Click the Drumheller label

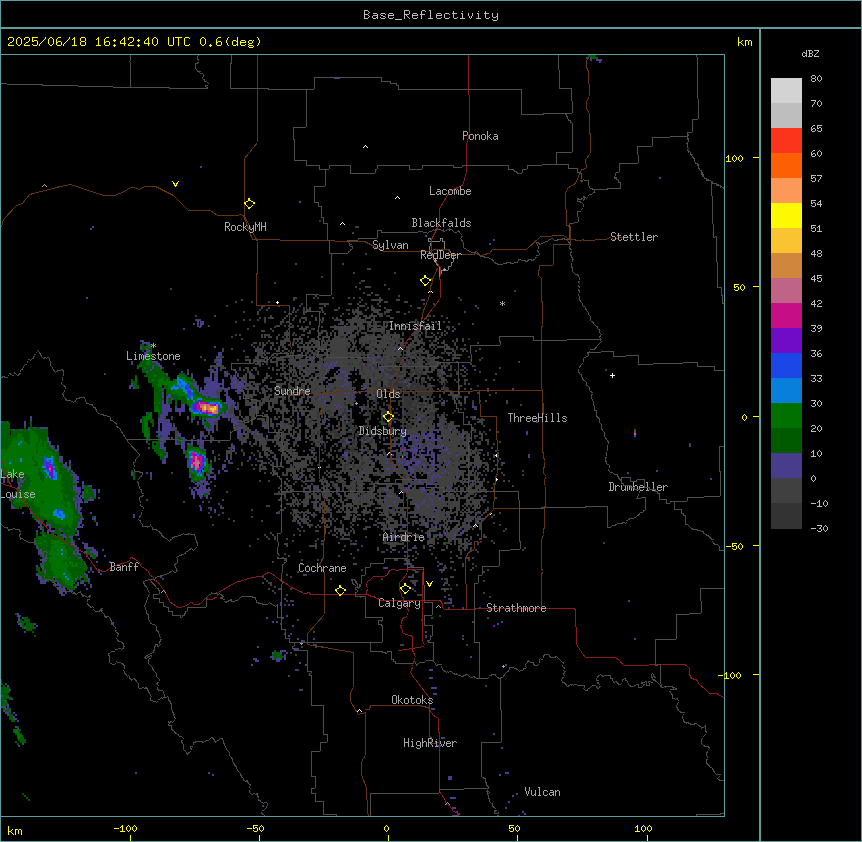[638, 487]
